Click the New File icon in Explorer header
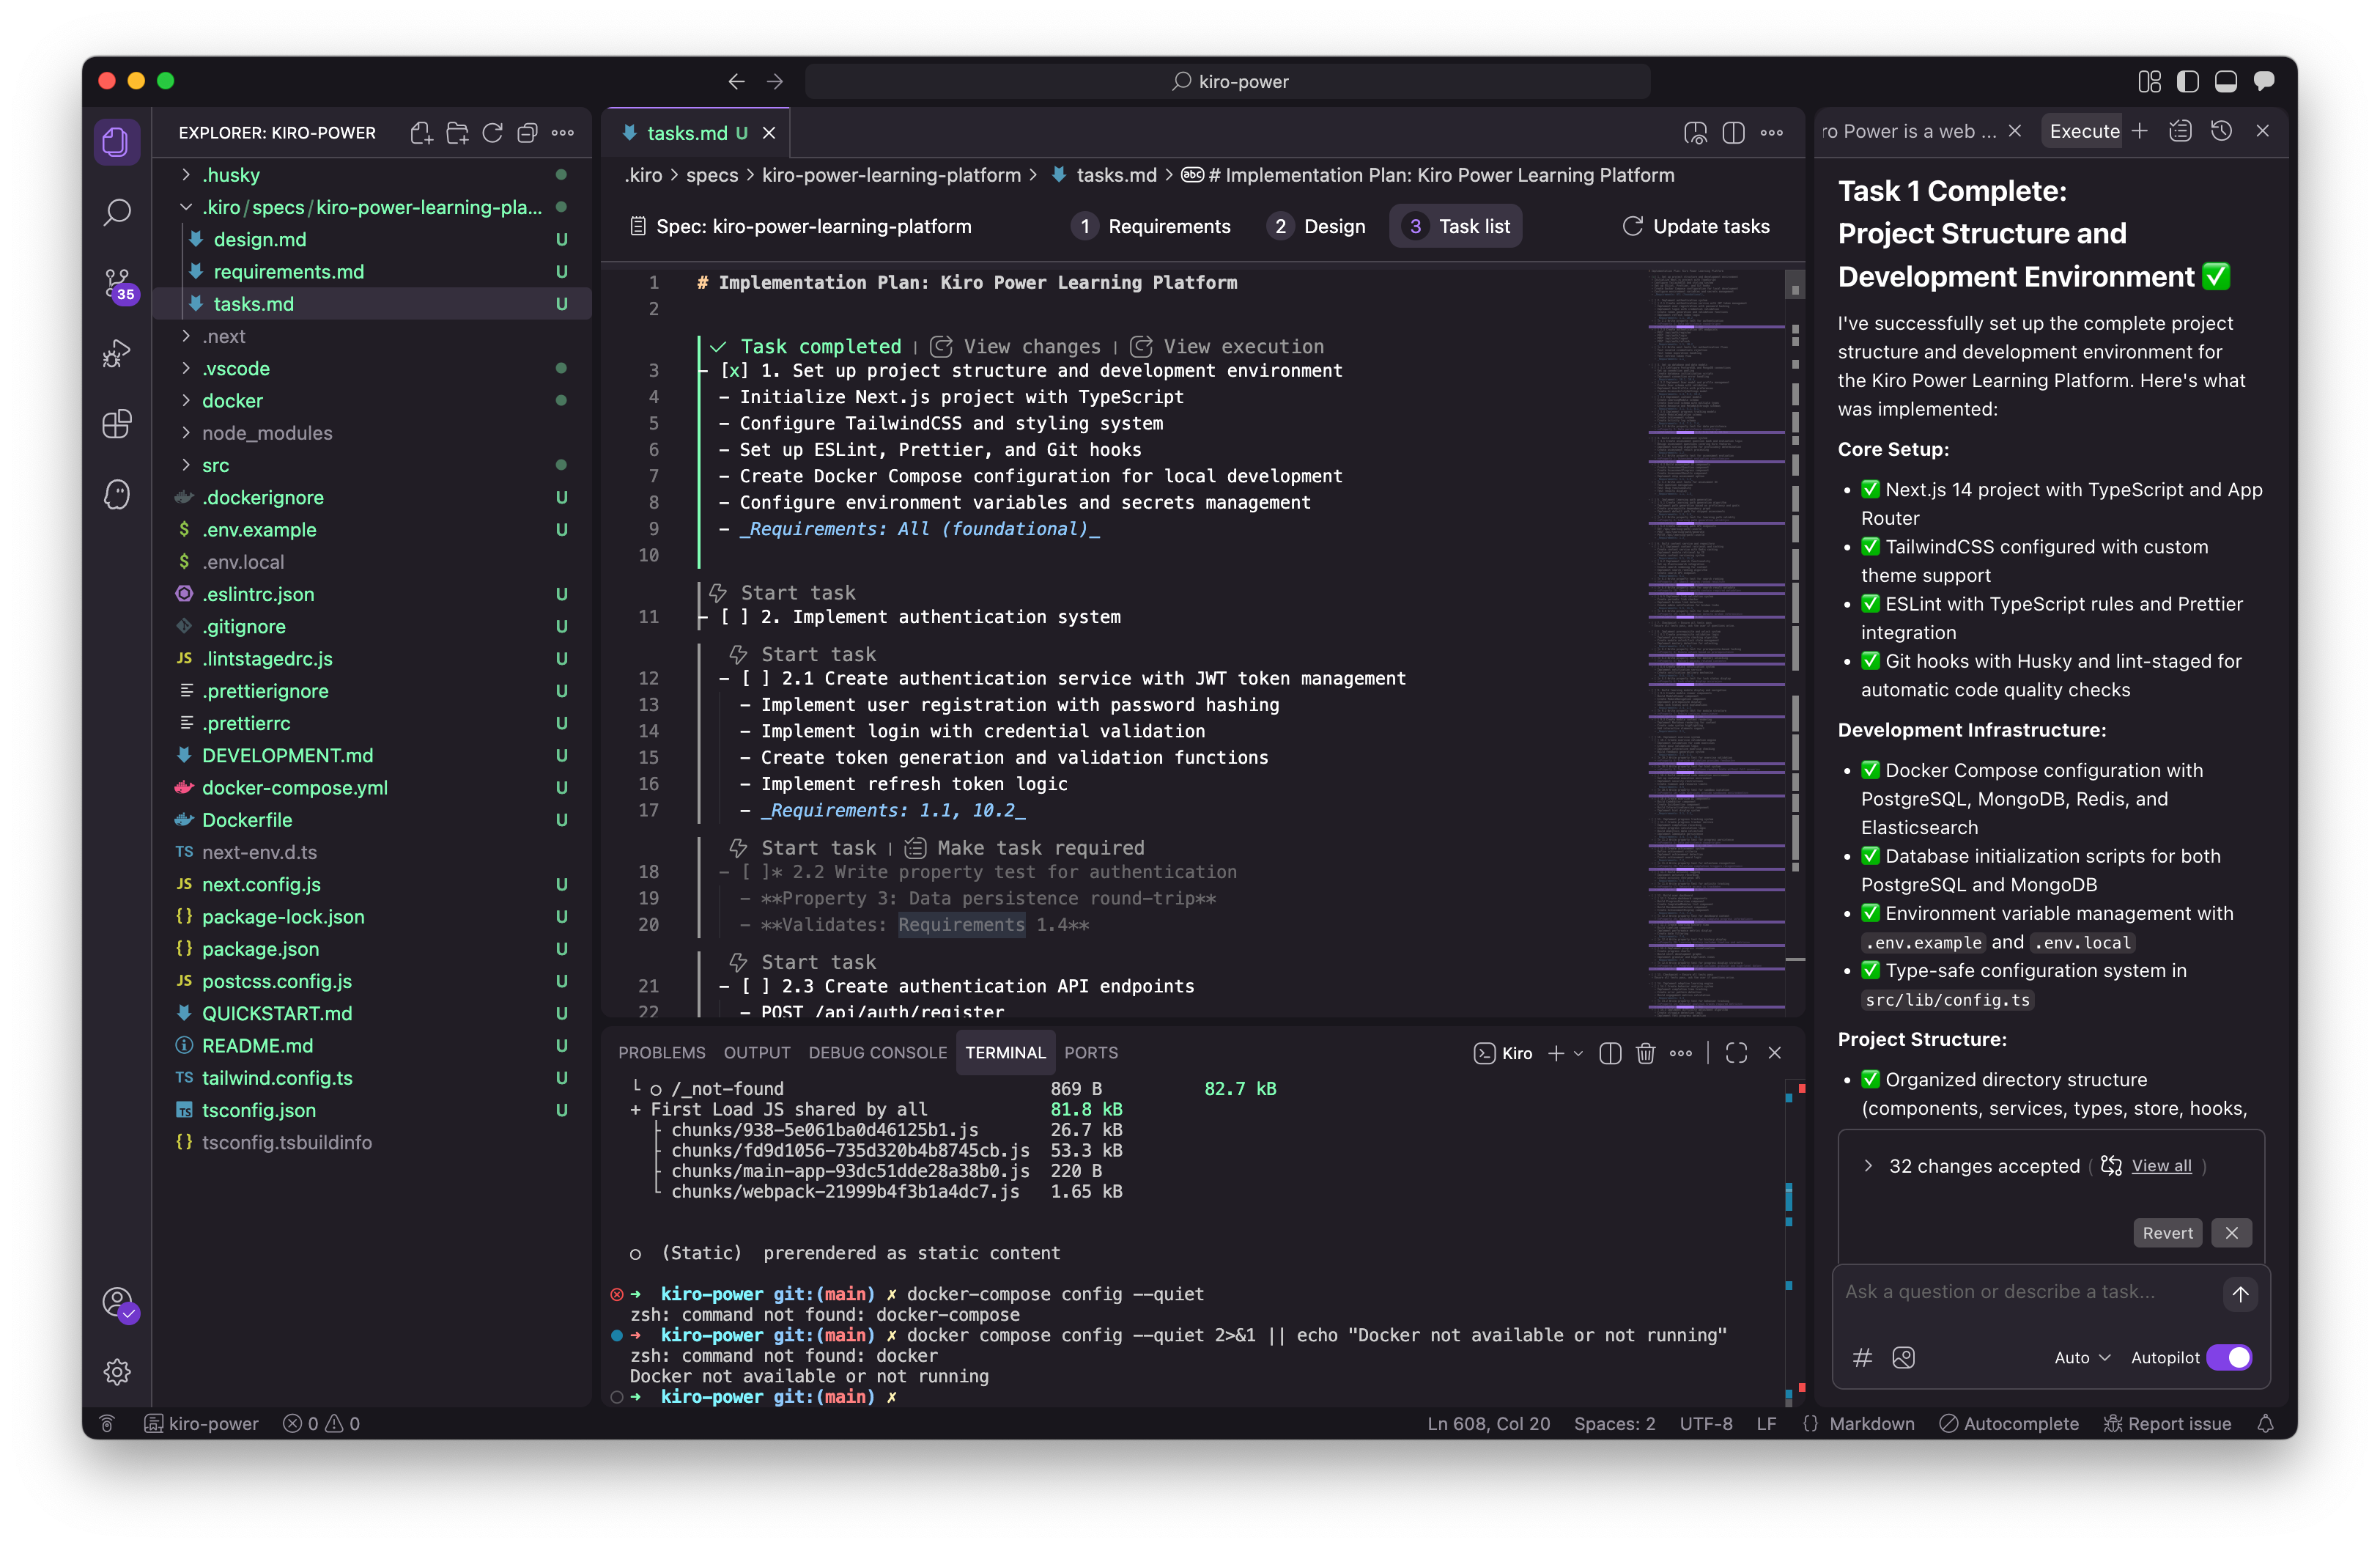 click(x=421, y=133)
